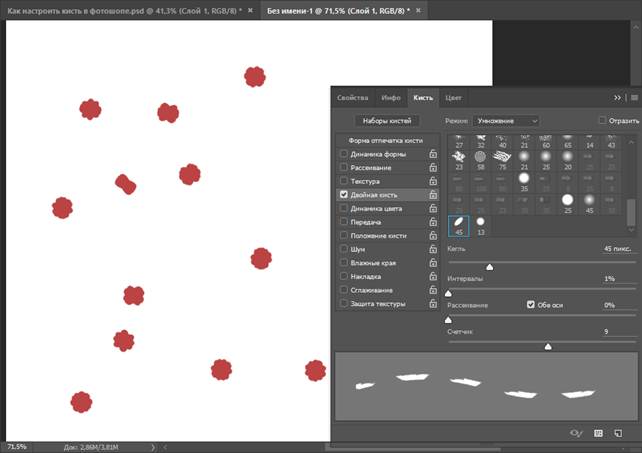Open the Цвет panel tab
Image resolution: width=642 pixels, height=453 pixels.
click(453, 98)
